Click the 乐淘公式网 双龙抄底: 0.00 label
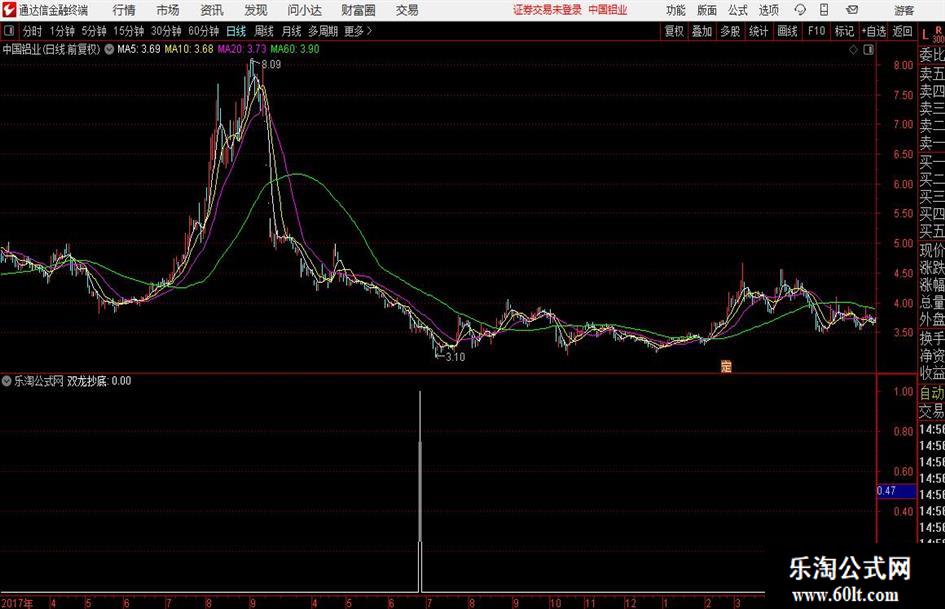Viewport: 945px width, 609px height. (x=72, y=381)
